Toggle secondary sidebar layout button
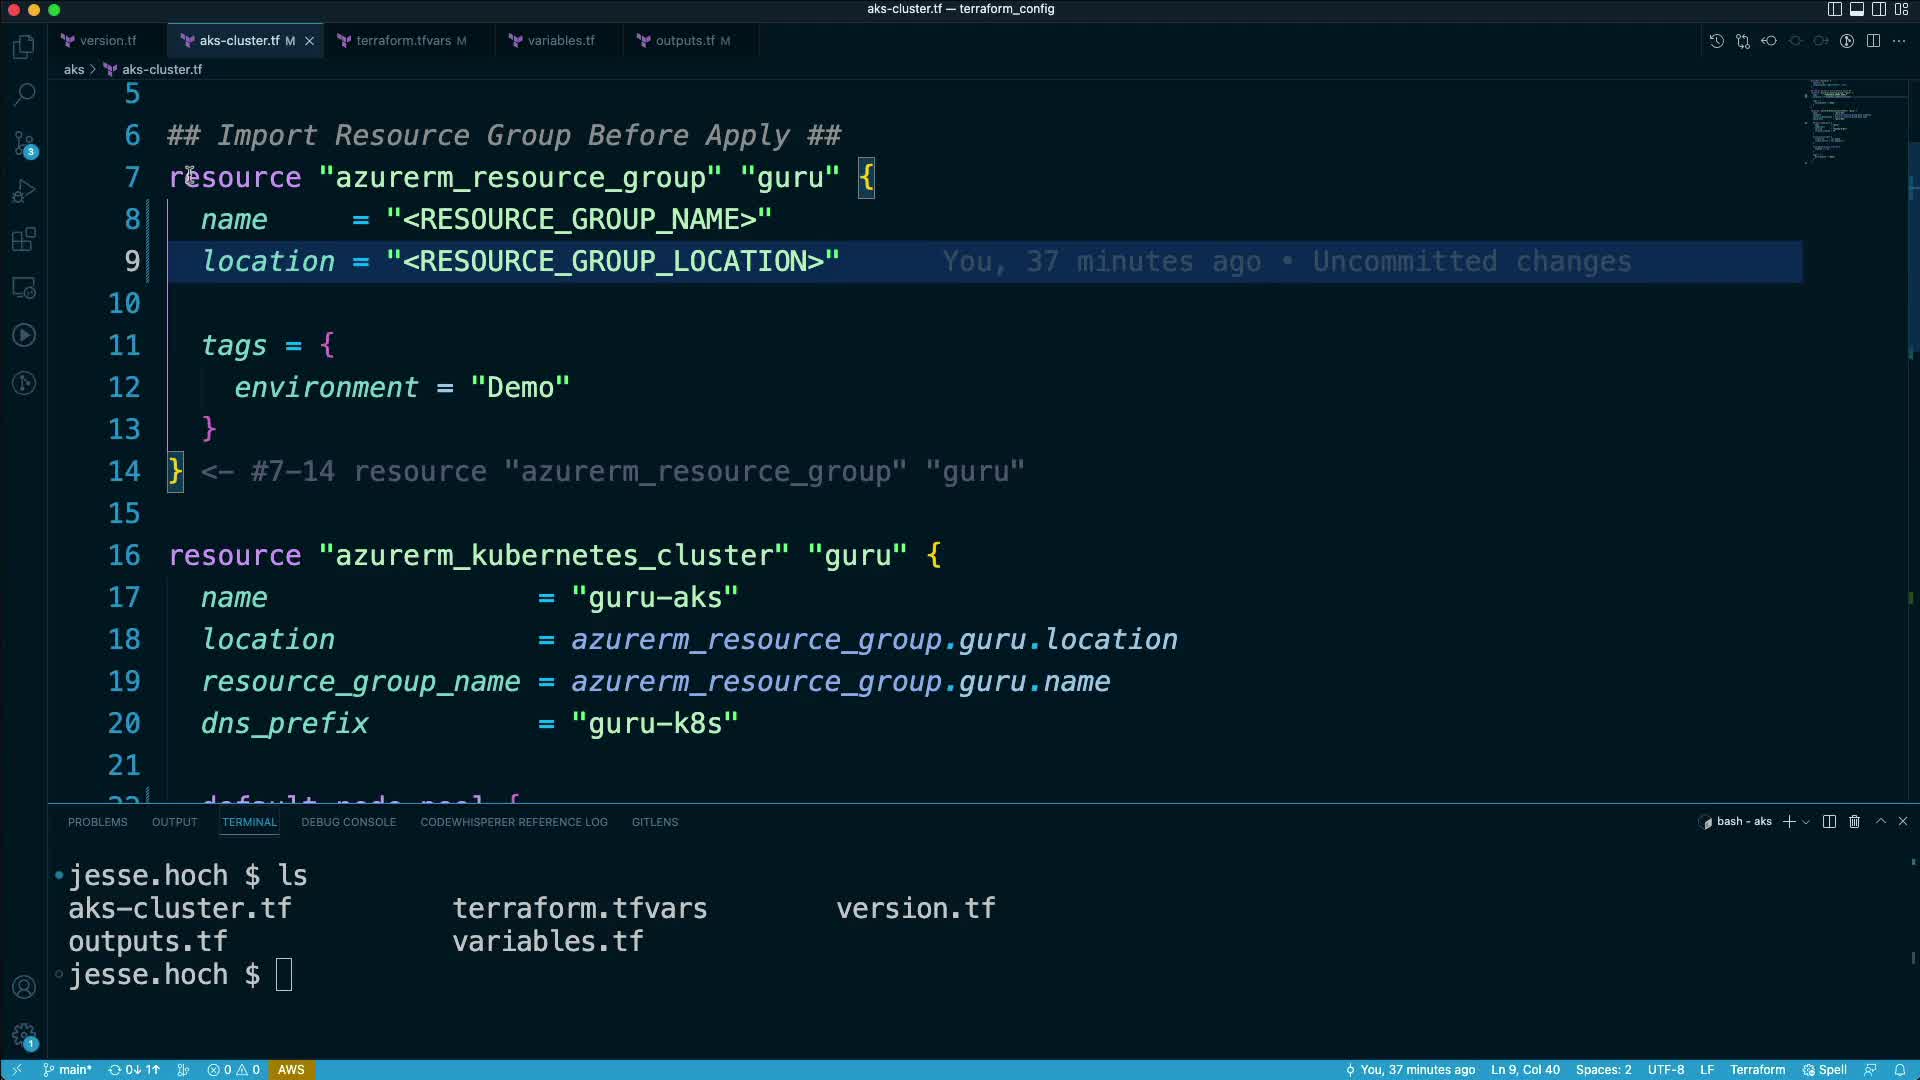1920x1080 pixels. (x=1879, y=9)
